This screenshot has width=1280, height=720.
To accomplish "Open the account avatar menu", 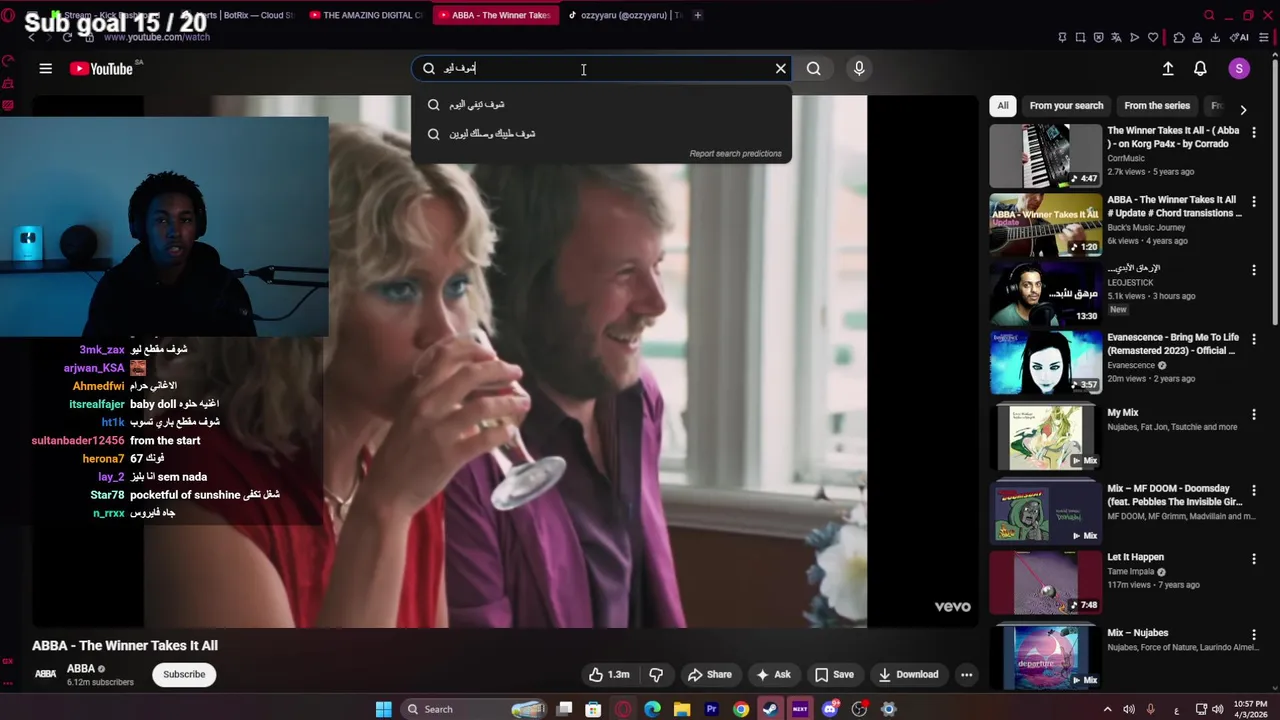I will [x=1239, y=68].
